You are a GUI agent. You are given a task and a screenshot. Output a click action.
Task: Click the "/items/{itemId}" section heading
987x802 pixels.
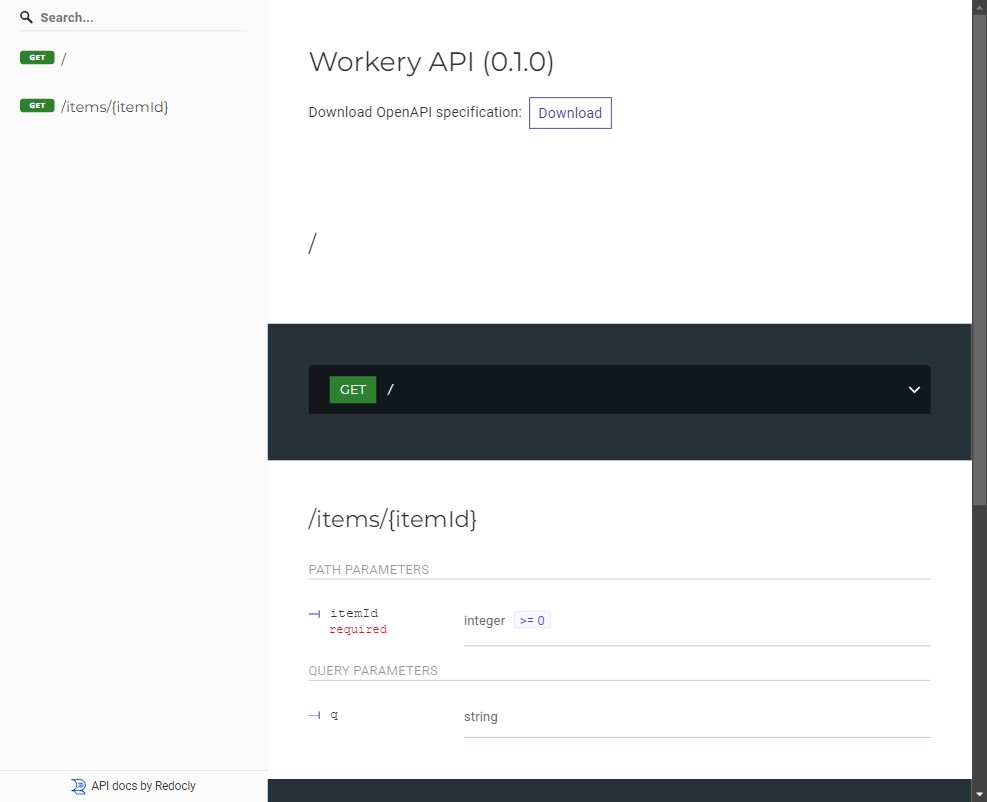(393, 519)
